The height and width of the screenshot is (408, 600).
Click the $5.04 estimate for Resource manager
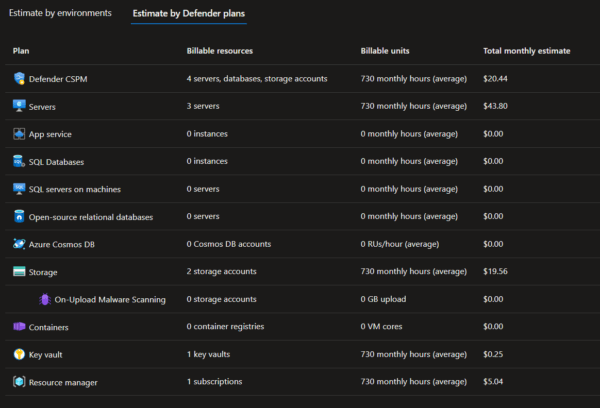coord(493,382)
